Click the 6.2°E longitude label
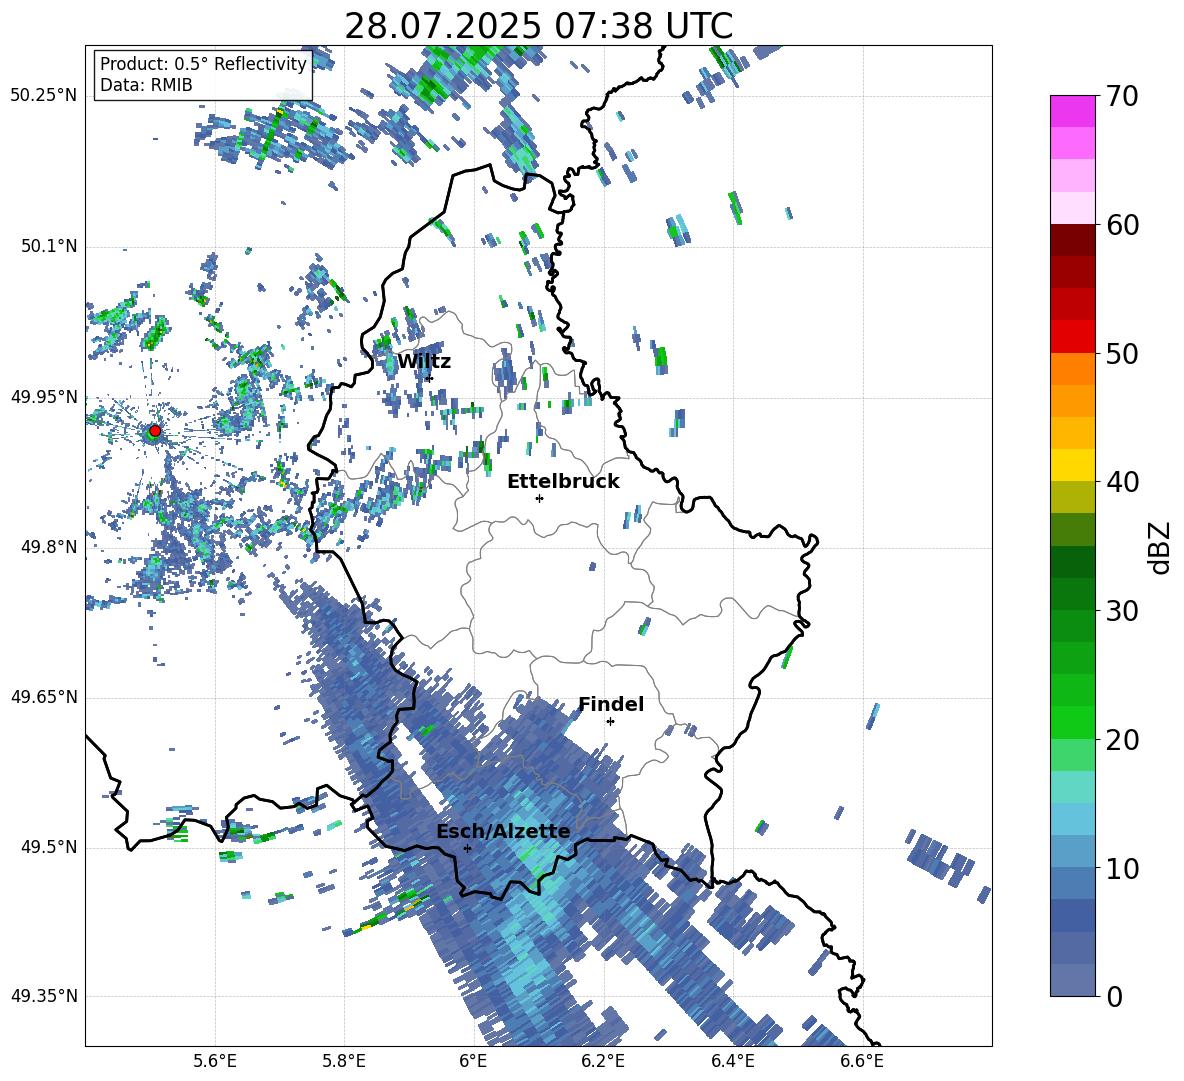The width and height of the screenshot is (1184, 1081). point(603,1062)
